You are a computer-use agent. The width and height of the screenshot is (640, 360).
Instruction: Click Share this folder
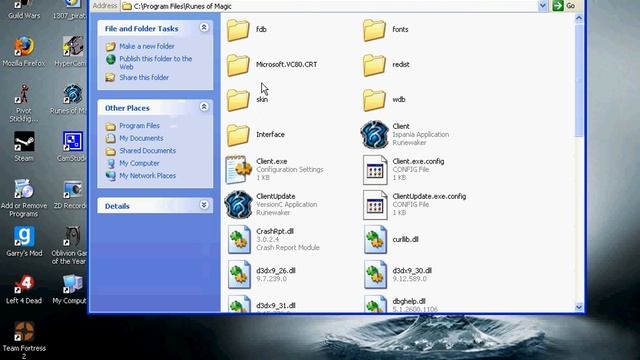[x=137, y=78]
